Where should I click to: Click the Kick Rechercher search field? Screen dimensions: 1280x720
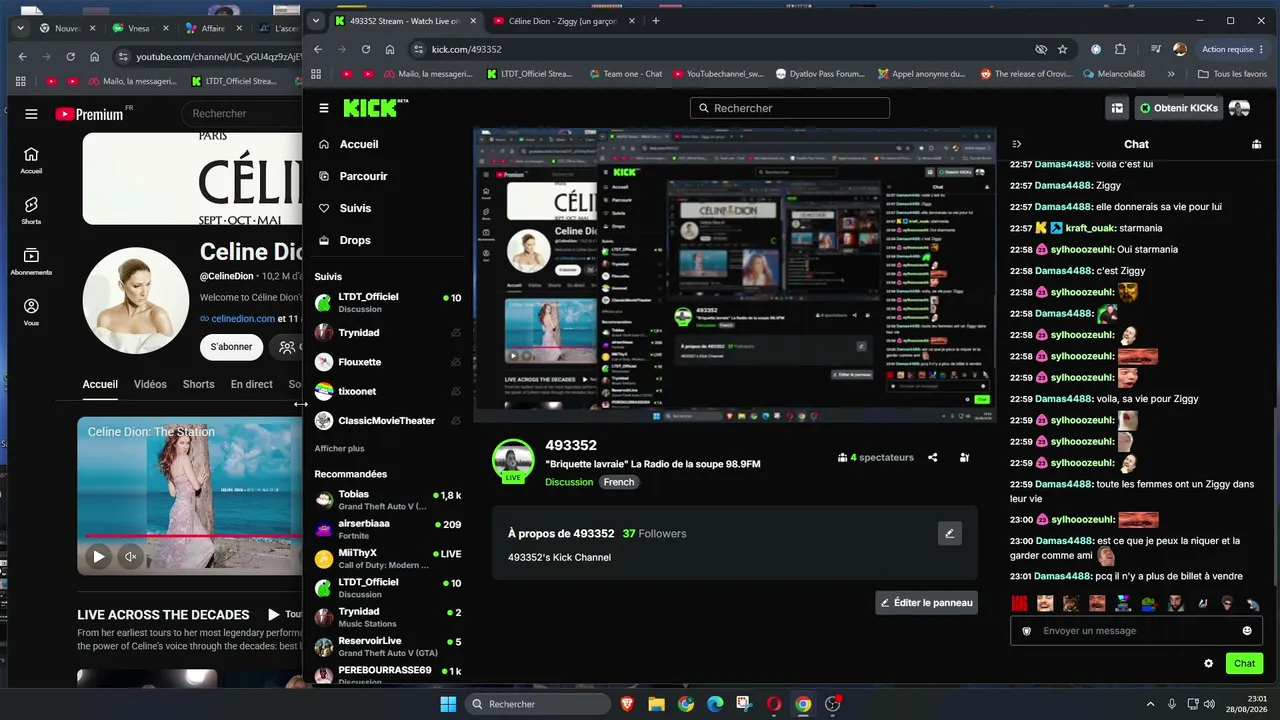(789, 108)
